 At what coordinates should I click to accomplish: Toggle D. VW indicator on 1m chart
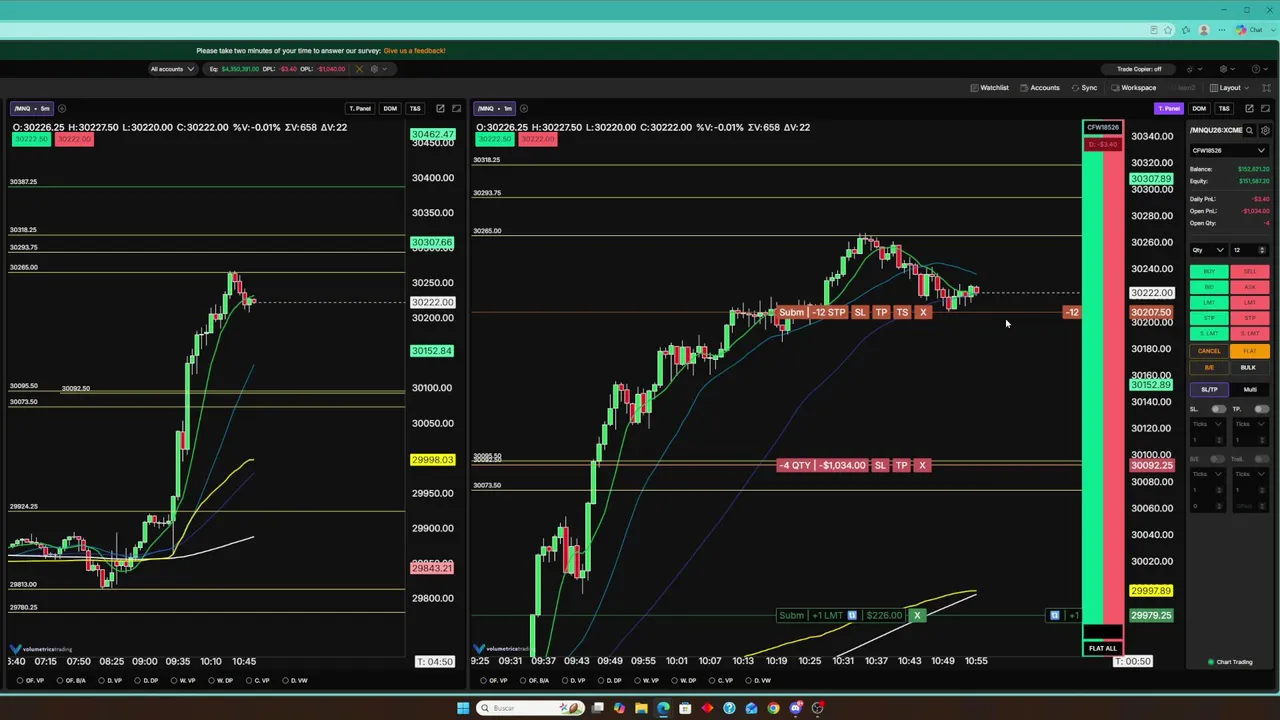(x=759, y=681)
